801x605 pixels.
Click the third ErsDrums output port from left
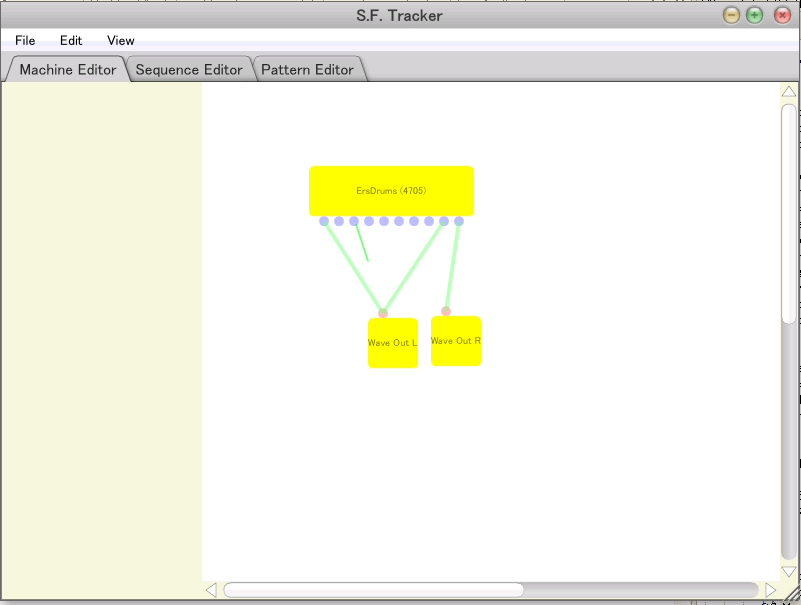click(354, 221)
